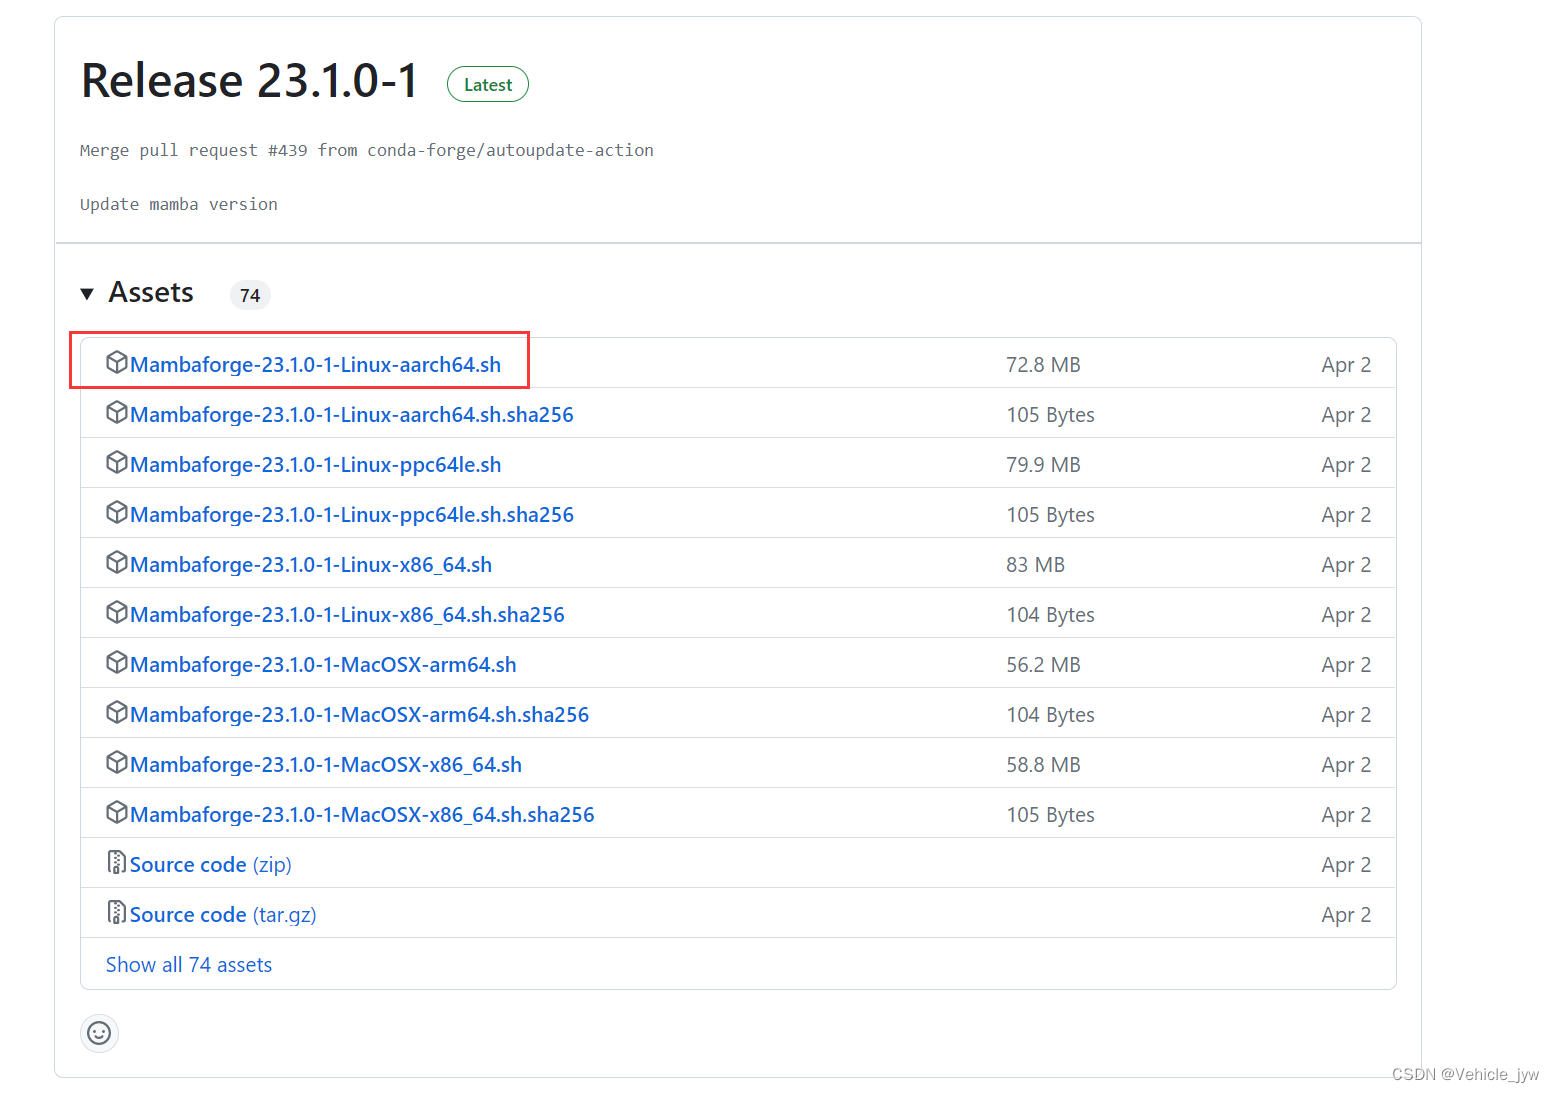
Task: Download Mambaforge-23.1.0-1-Linux-x86_64.sh
Action: tap(311, 565)
